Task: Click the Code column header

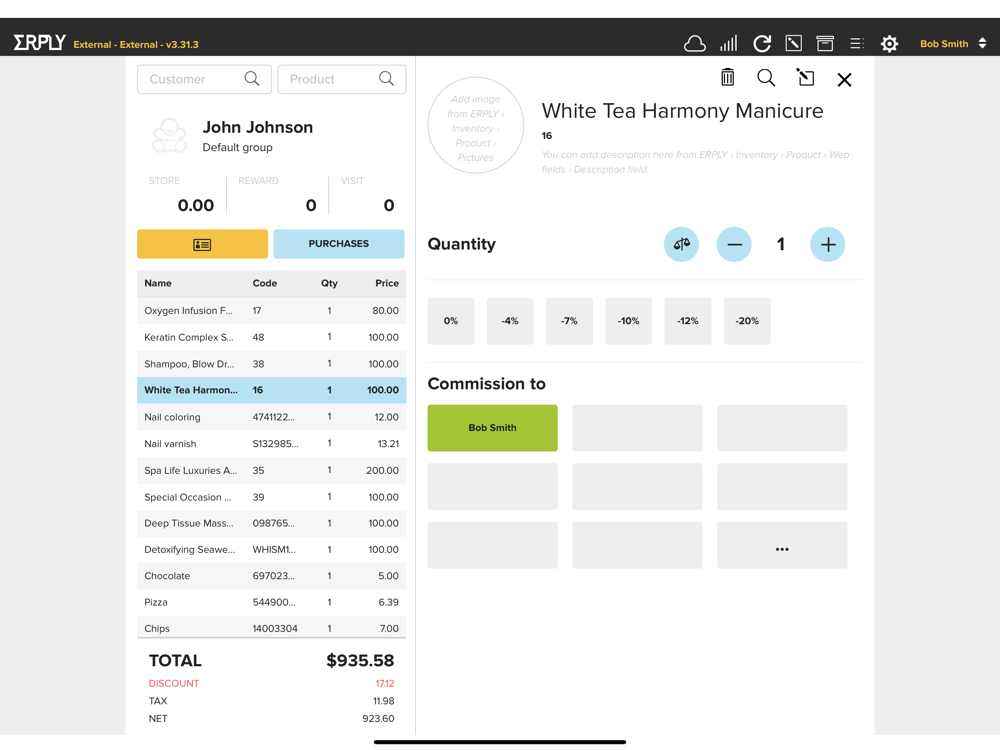Action: 265,283
